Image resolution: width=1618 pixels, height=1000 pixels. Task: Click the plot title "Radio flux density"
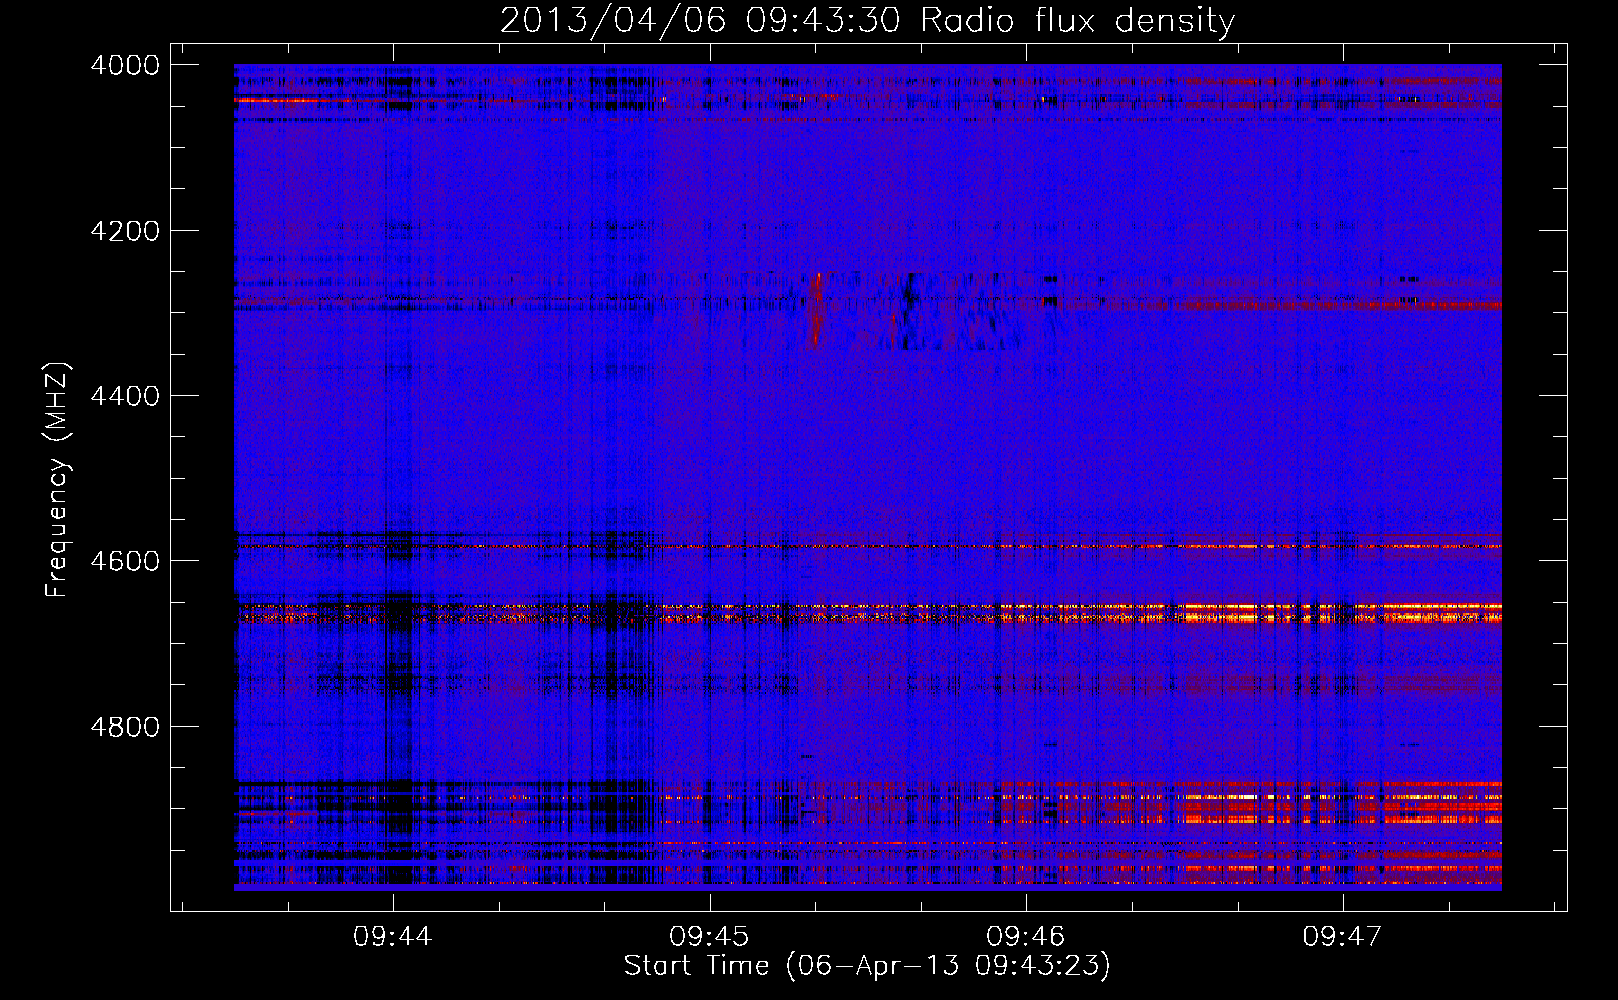(867, 20)
